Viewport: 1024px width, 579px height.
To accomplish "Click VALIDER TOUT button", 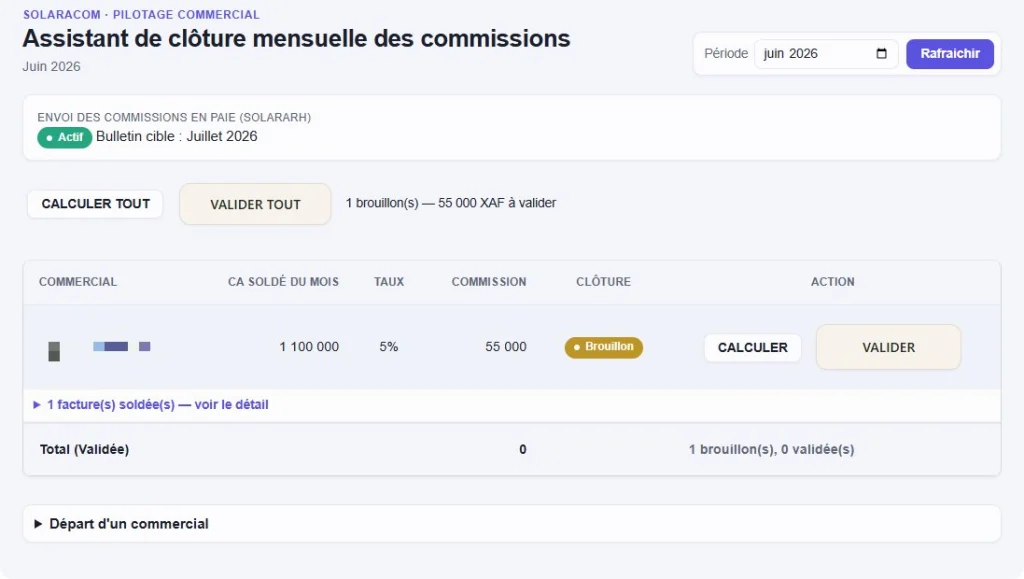I will tap(255, 204).
